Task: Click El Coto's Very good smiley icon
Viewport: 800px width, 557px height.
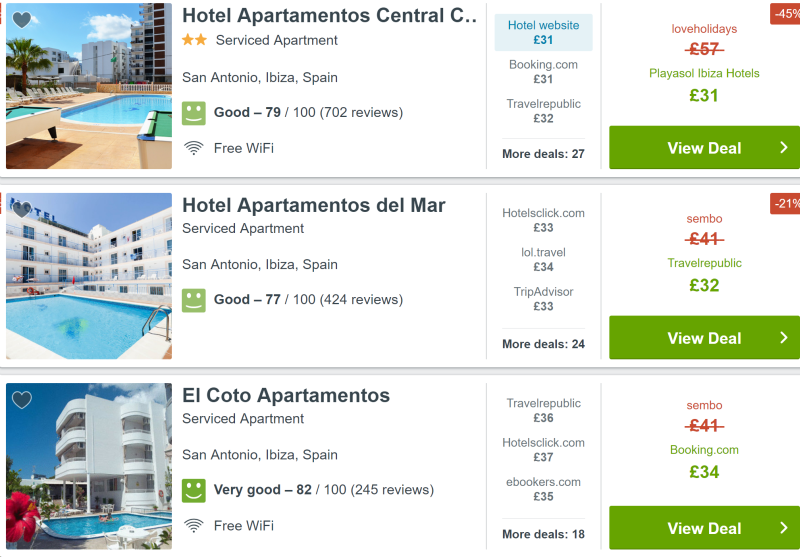Action: (194, 490)
